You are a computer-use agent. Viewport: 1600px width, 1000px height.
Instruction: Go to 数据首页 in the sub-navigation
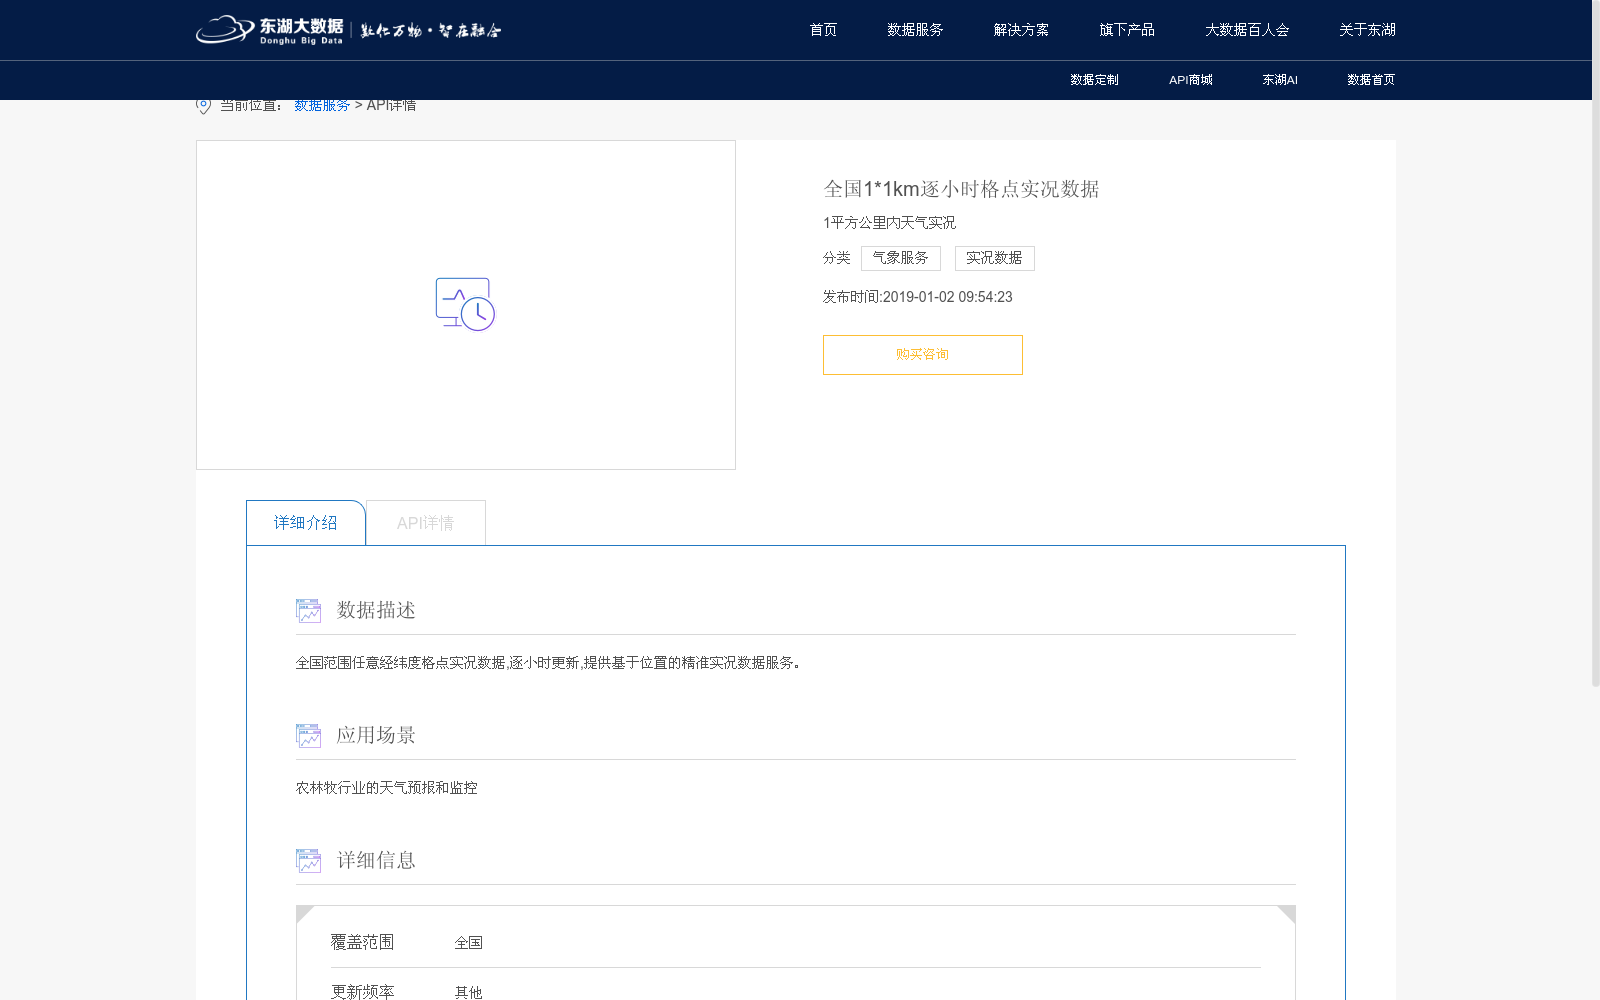(1371, 80)
